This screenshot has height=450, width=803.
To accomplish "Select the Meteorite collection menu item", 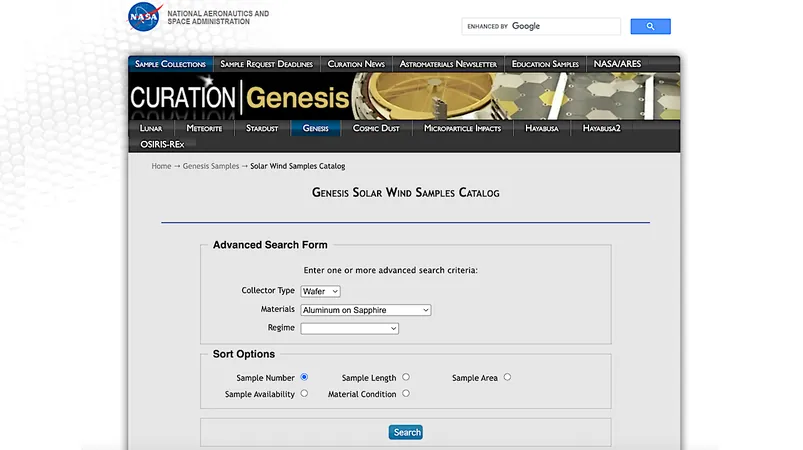I will click(x=204, y=128).
